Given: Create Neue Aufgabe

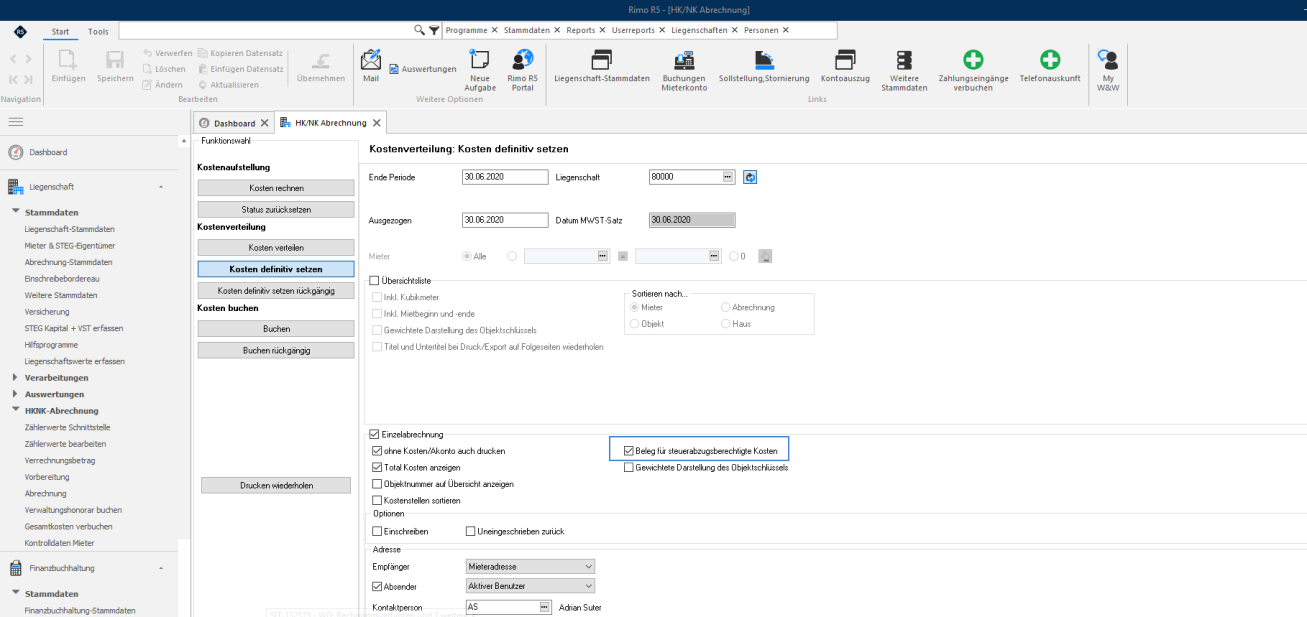Looking at the screenshot, I should pyautogui.click(x=480, y=70).
